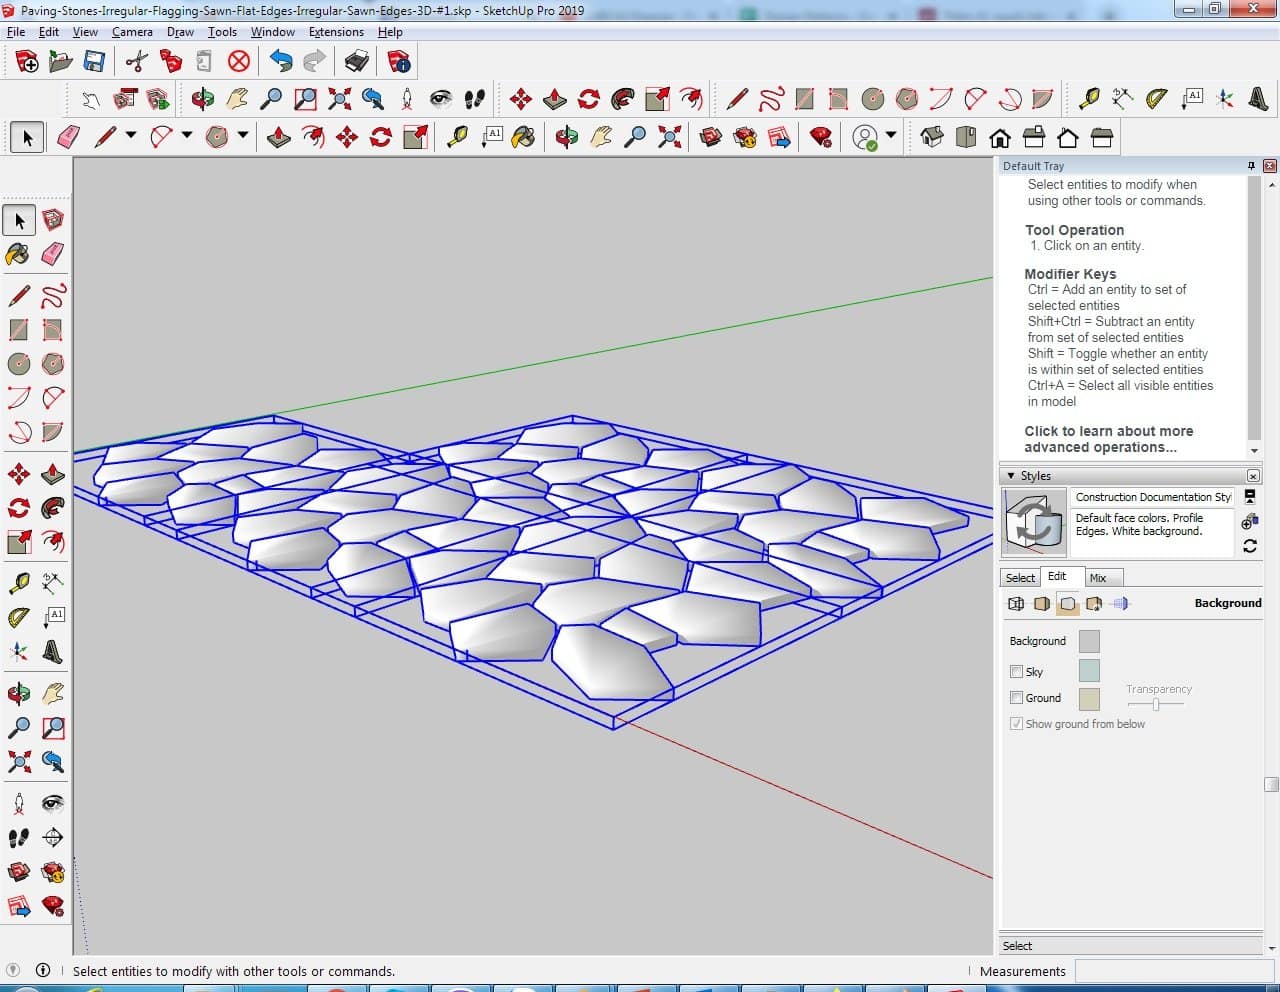Click the Print icon in top toolbar
This screenshot has height=992, width=1280.
click(357, 62)
